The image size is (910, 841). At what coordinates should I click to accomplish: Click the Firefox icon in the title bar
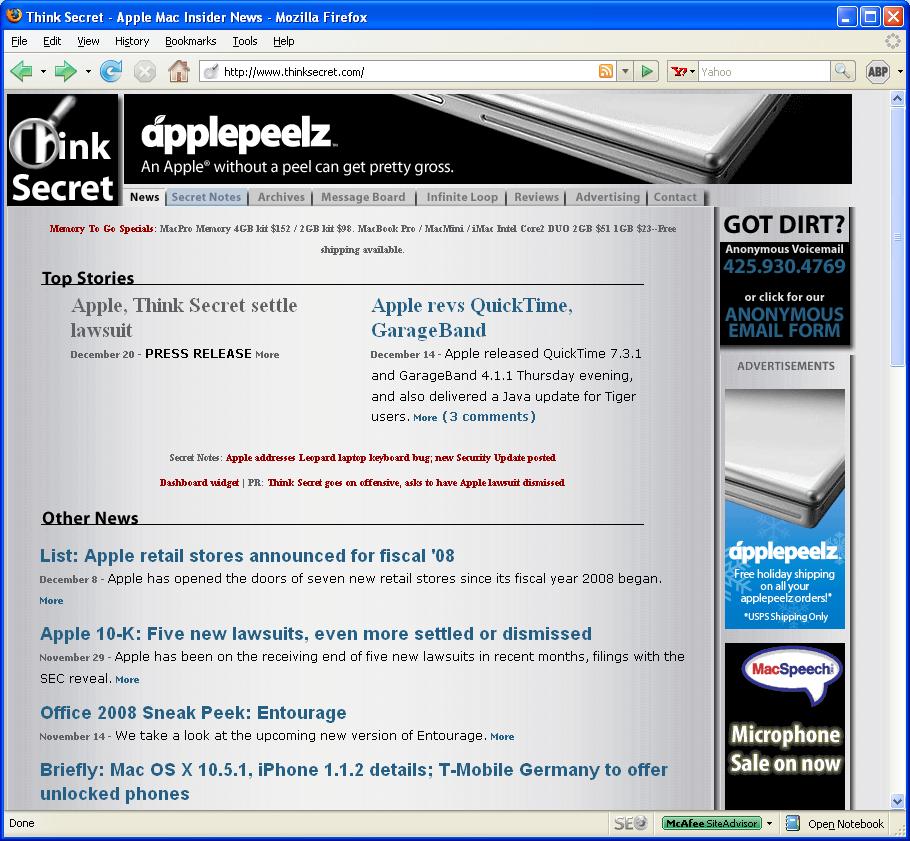tap(14, 16)
